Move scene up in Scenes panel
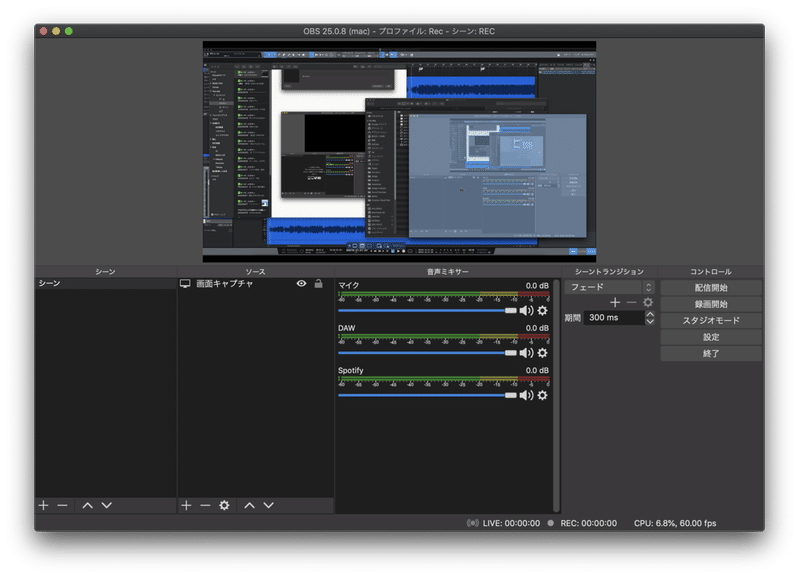Image resolution: width=800 pixels, height=578 pixels. point(88,505)
